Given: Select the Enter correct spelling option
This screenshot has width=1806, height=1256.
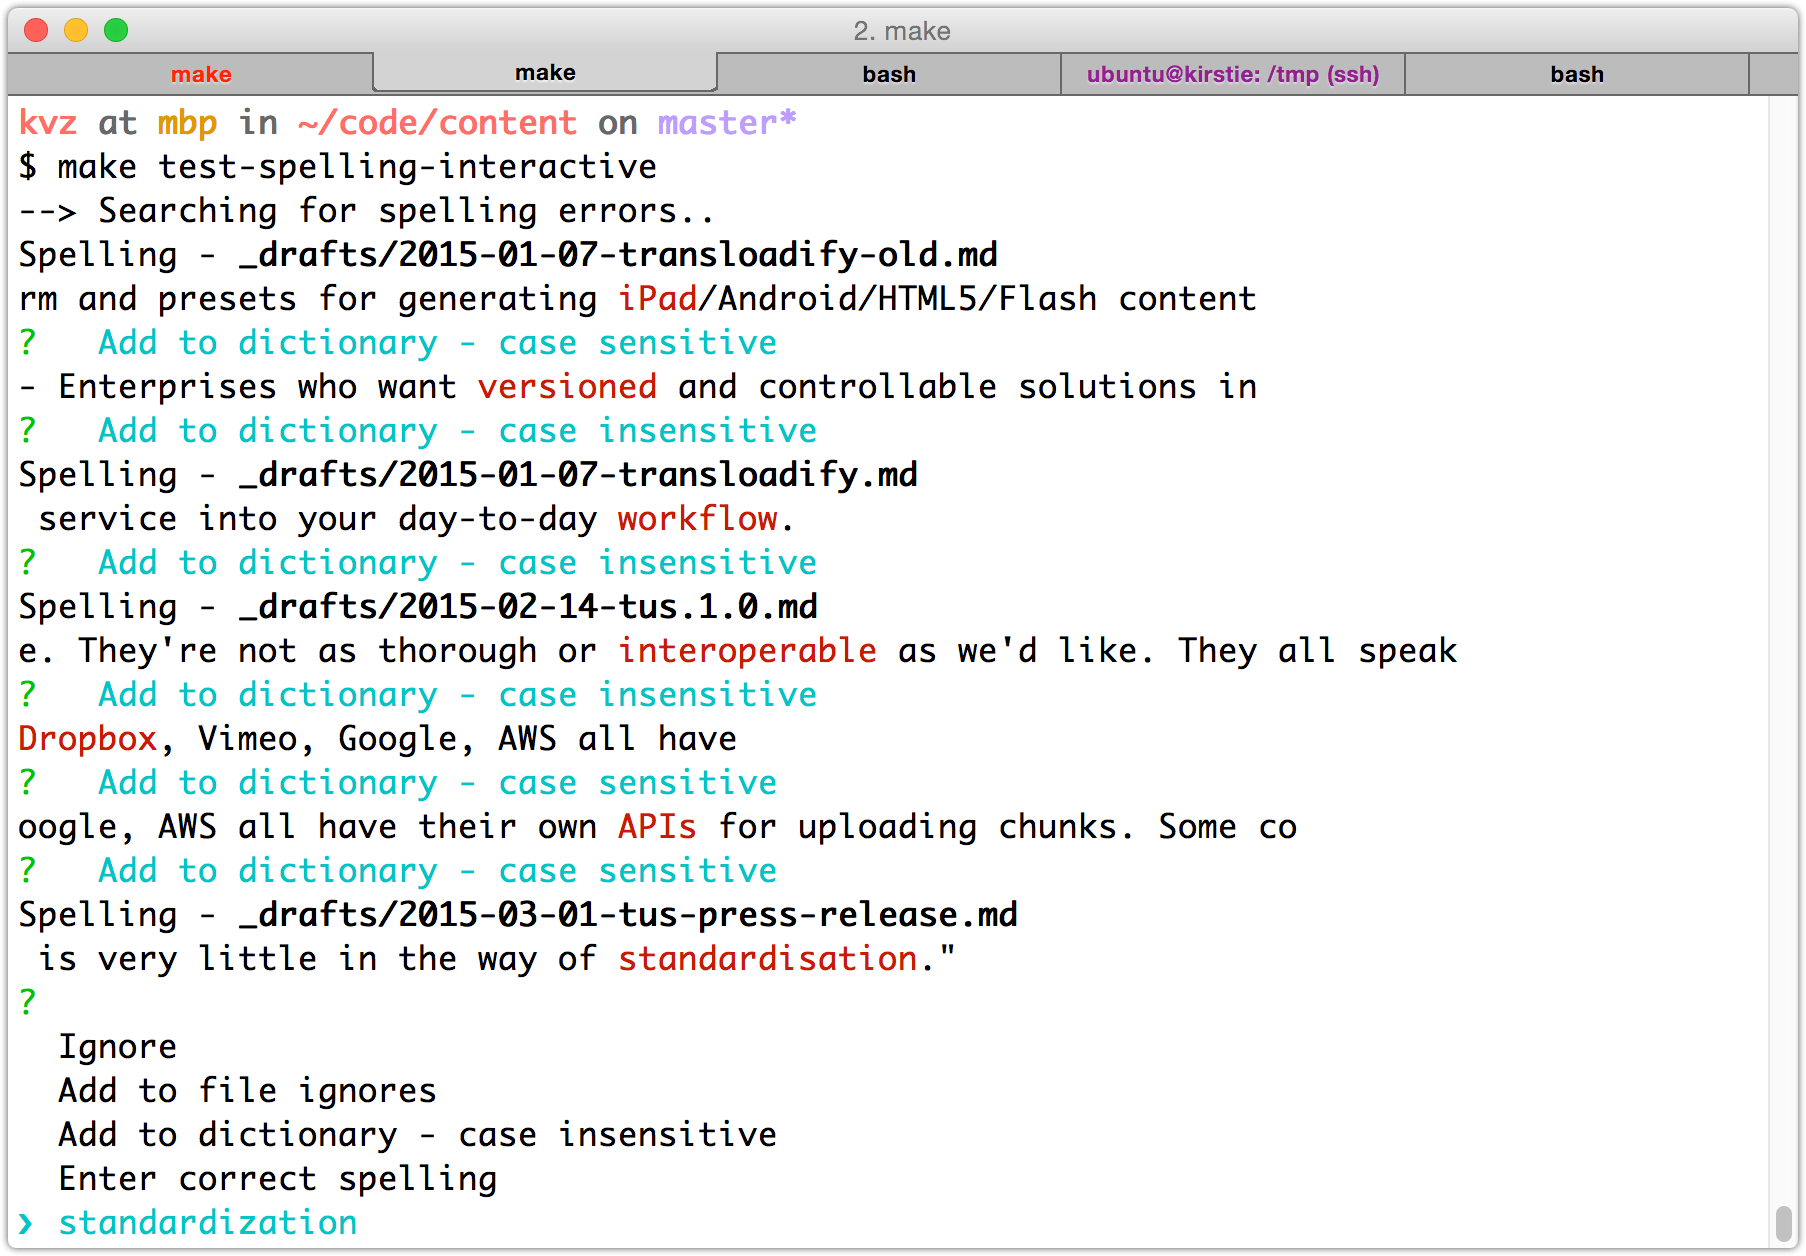Looking at the screenshot, I should (x=277, y=1178).
